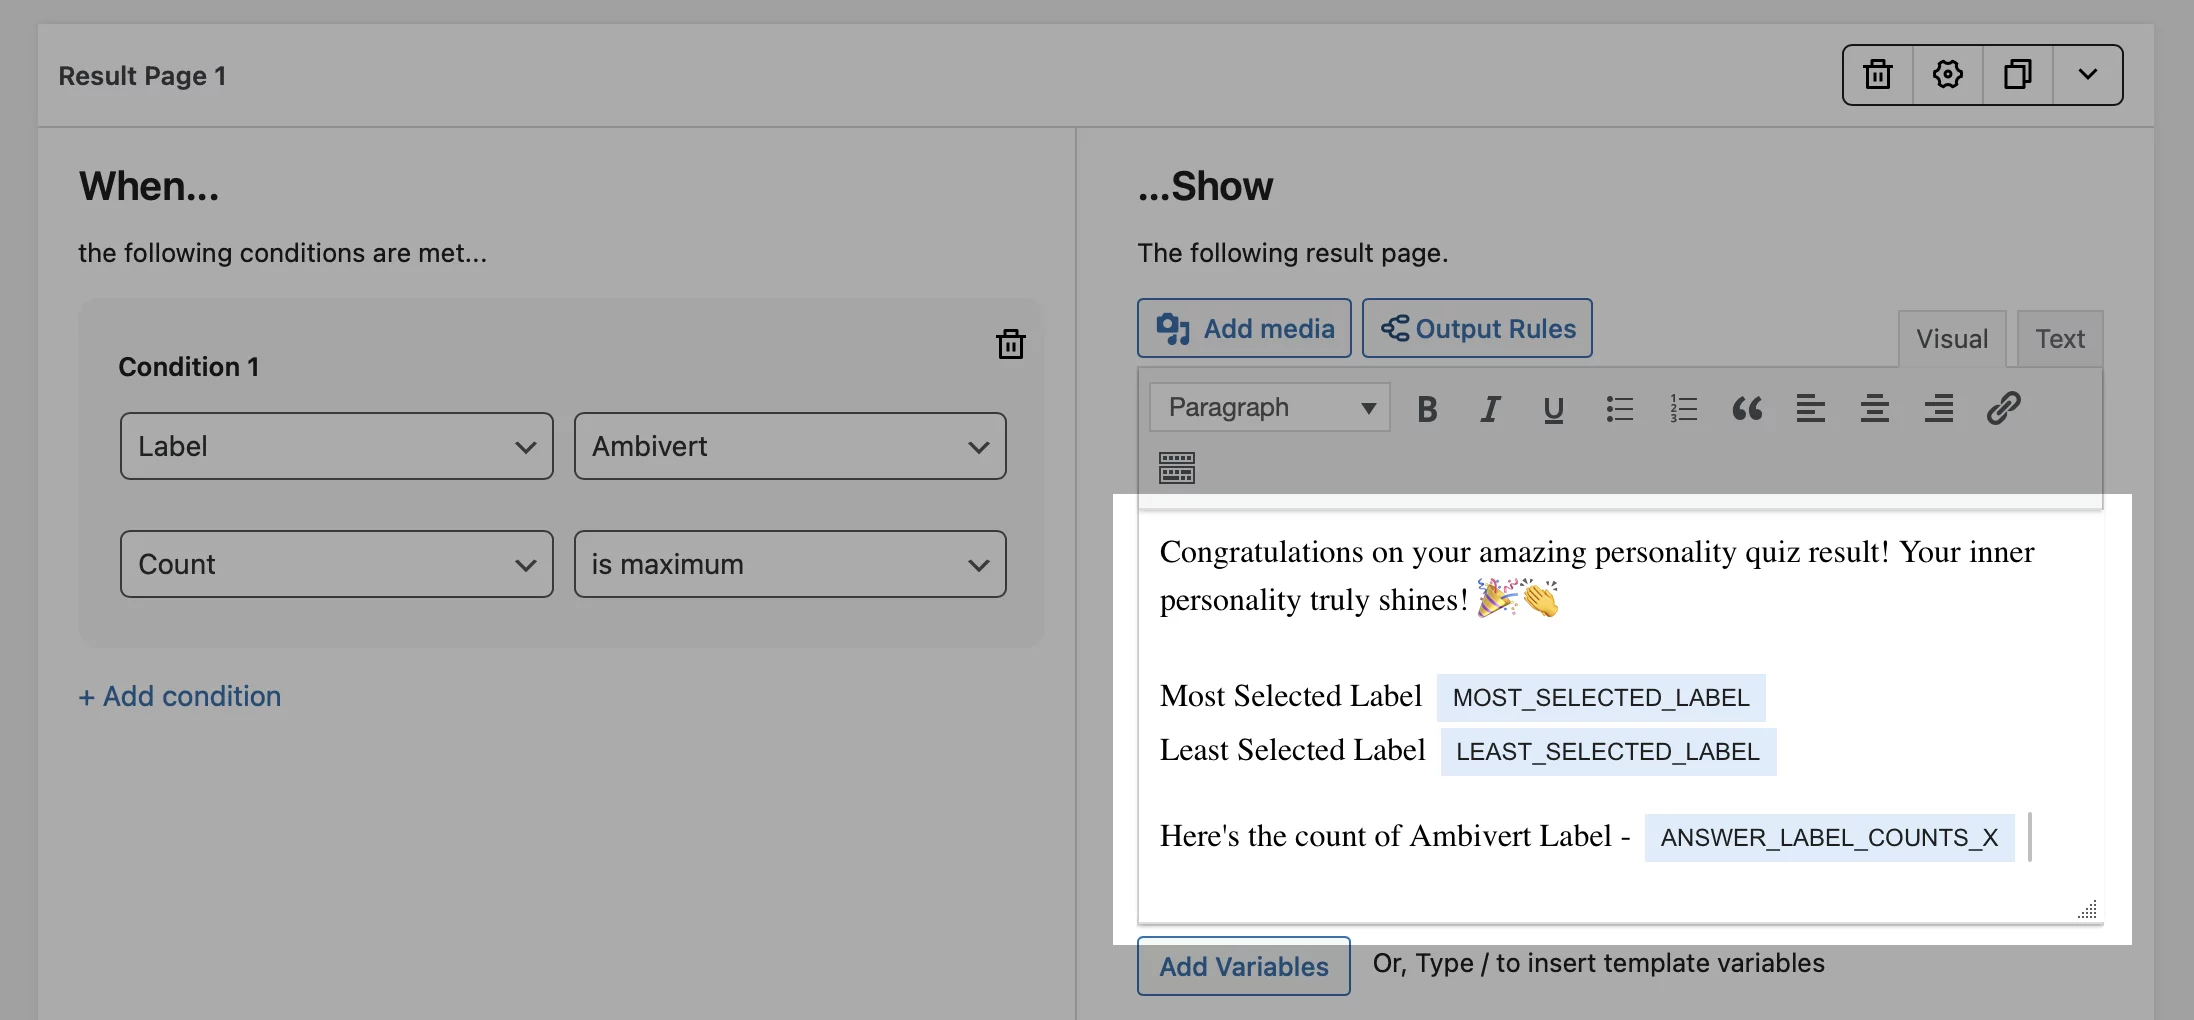2194x1020 pixels.
Task: Remove Condition 1 using its trash icon
Action: [1011, 344]
